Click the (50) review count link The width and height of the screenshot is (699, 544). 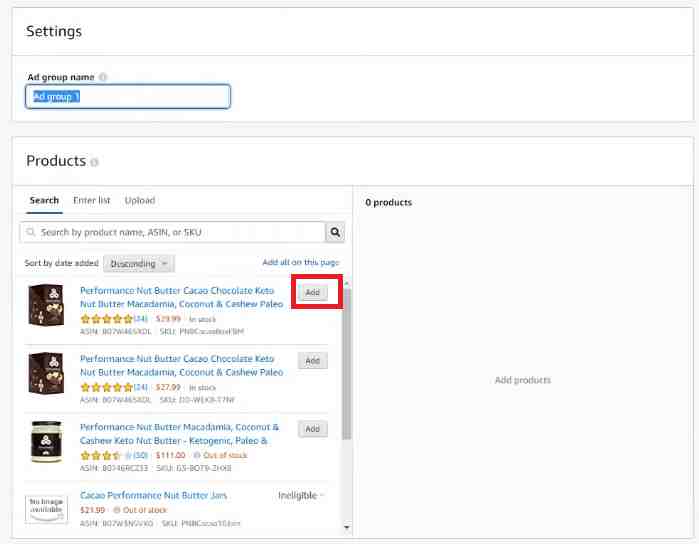(x=140, y=455)
